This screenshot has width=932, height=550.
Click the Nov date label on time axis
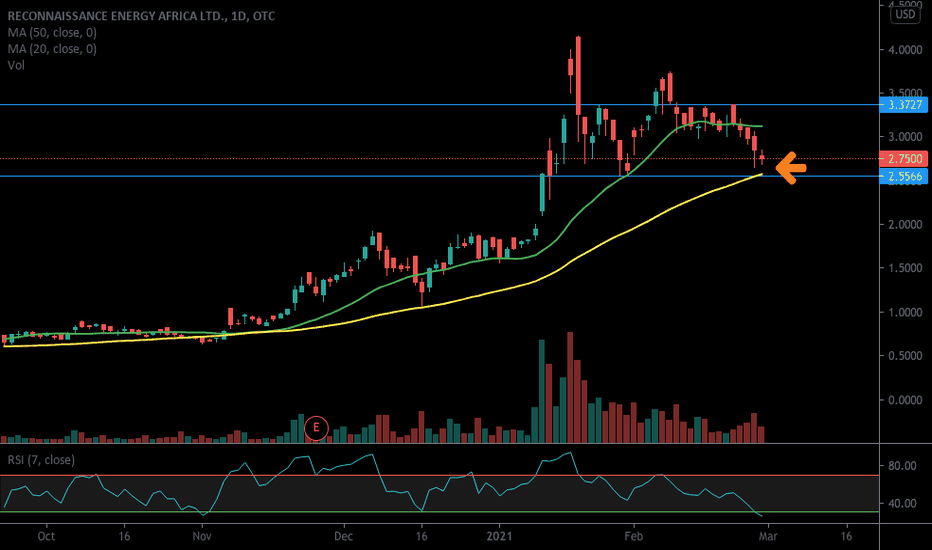pos(202,536)
